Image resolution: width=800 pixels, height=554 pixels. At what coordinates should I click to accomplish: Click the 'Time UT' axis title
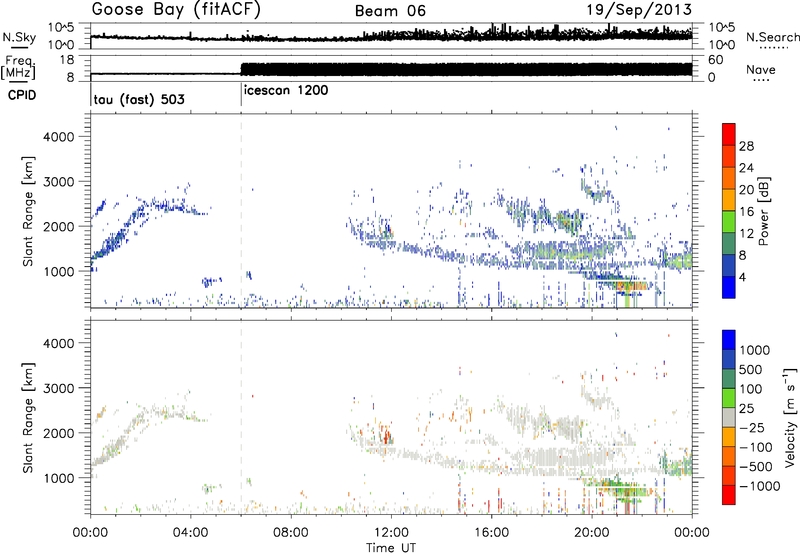pyautogui.click(x=391, y=548)
